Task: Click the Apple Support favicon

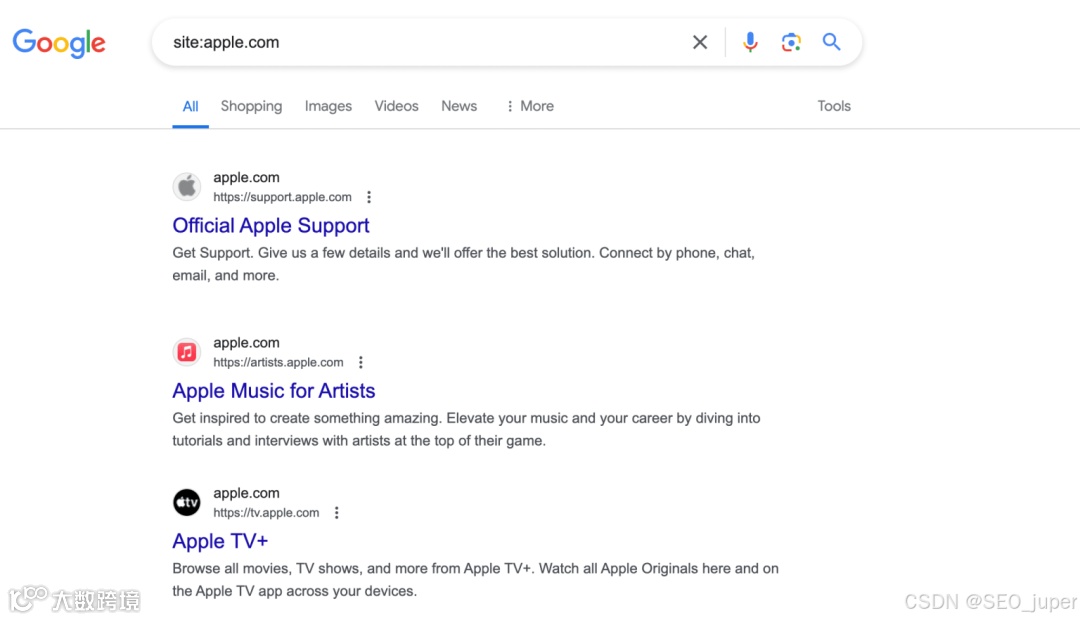Action: click(x=187, y=187)
